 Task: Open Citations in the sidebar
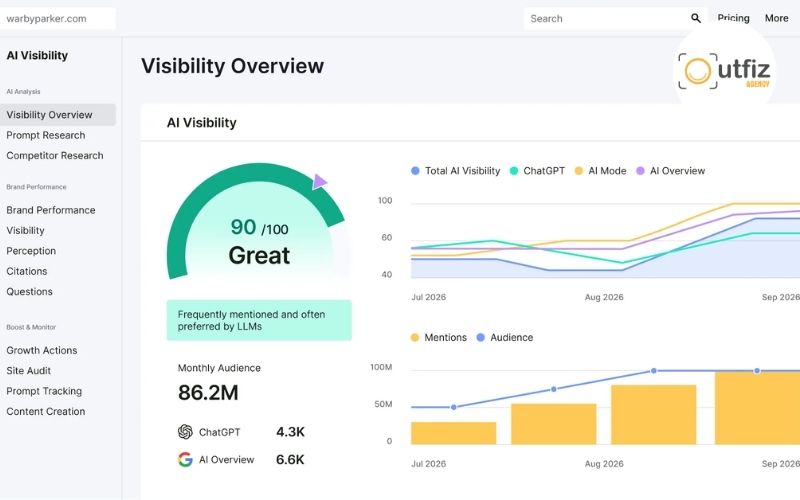click(27, 271)
